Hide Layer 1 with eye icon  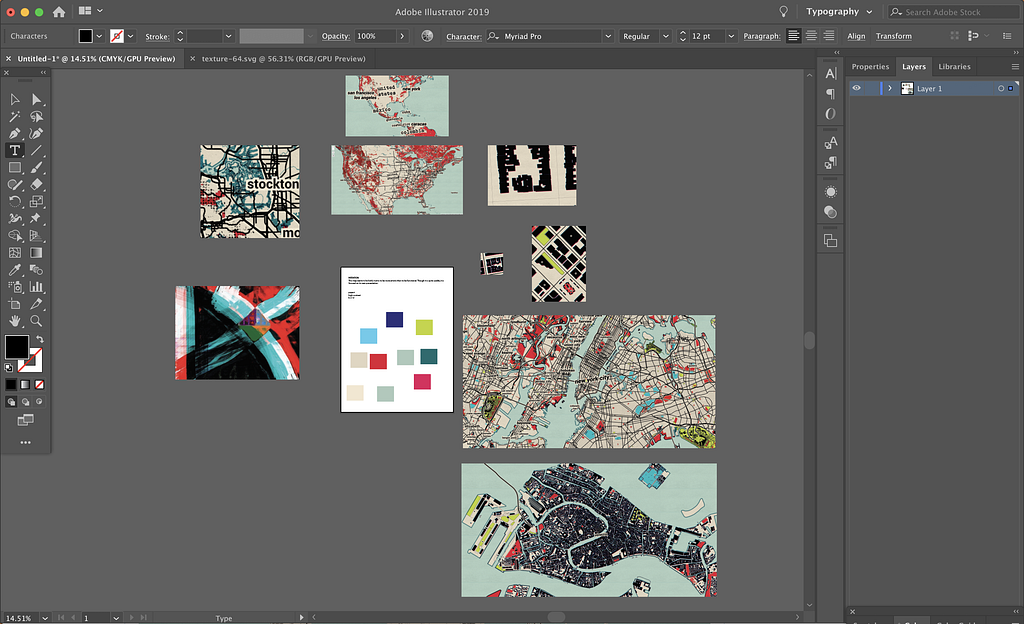click(x=856, y=88)
